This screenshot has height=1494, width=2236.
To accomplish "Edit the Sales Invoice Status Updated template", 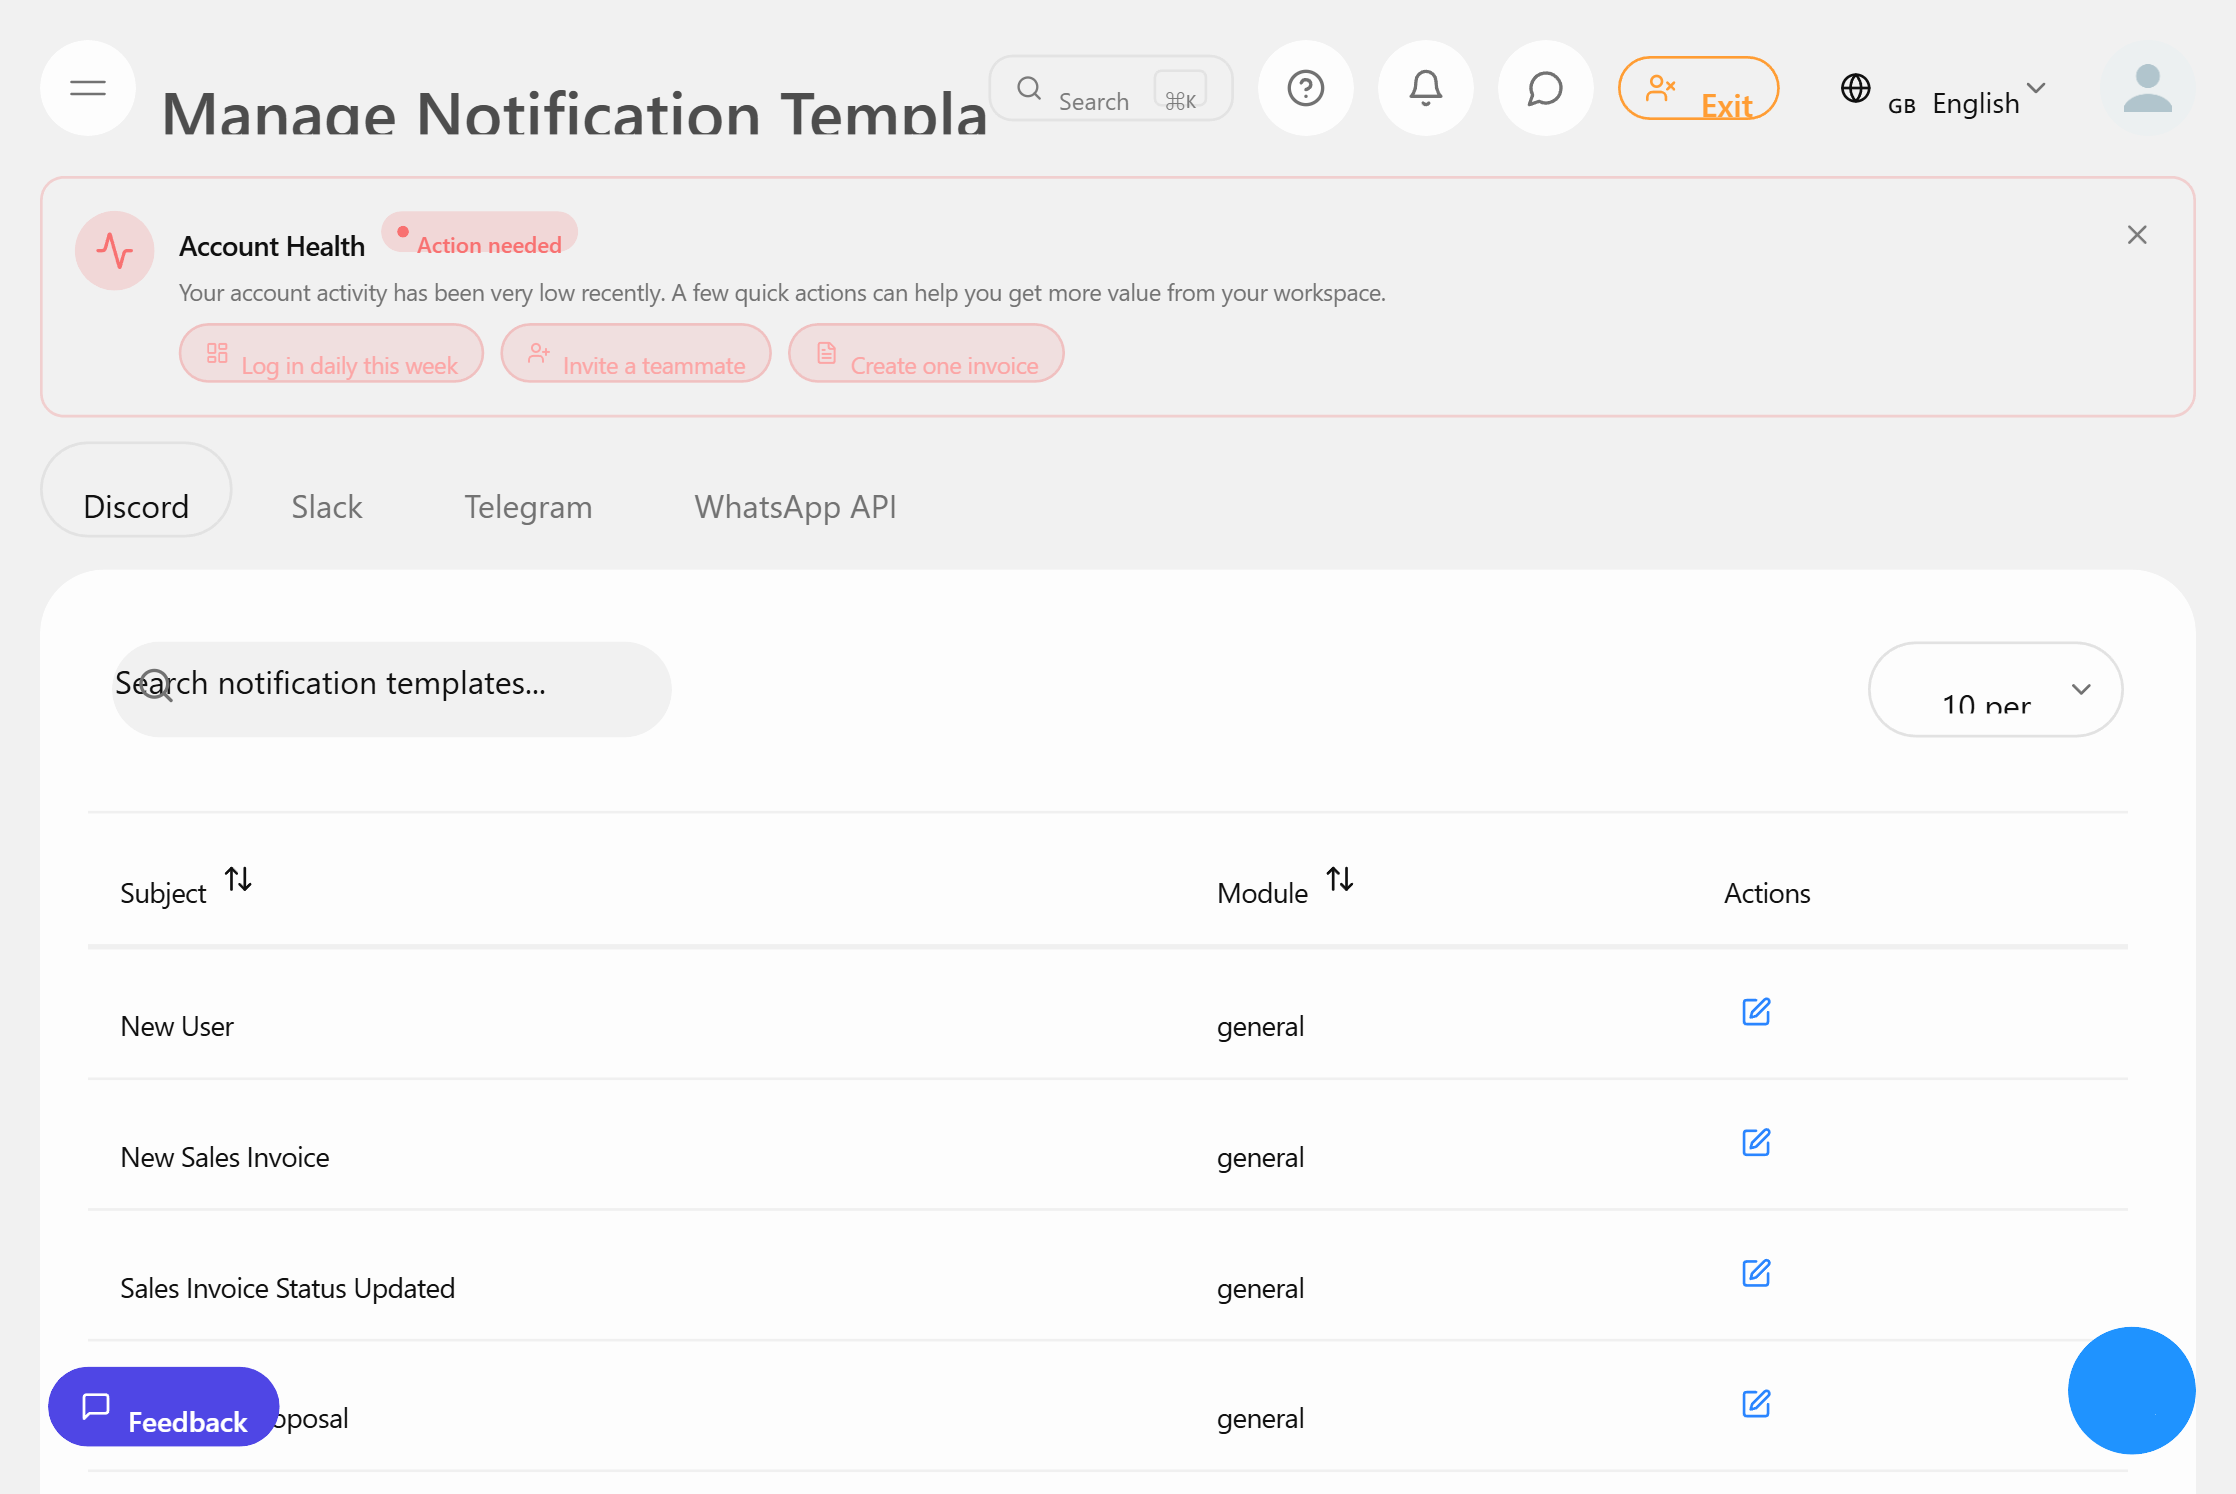I will point(1757,1273).
